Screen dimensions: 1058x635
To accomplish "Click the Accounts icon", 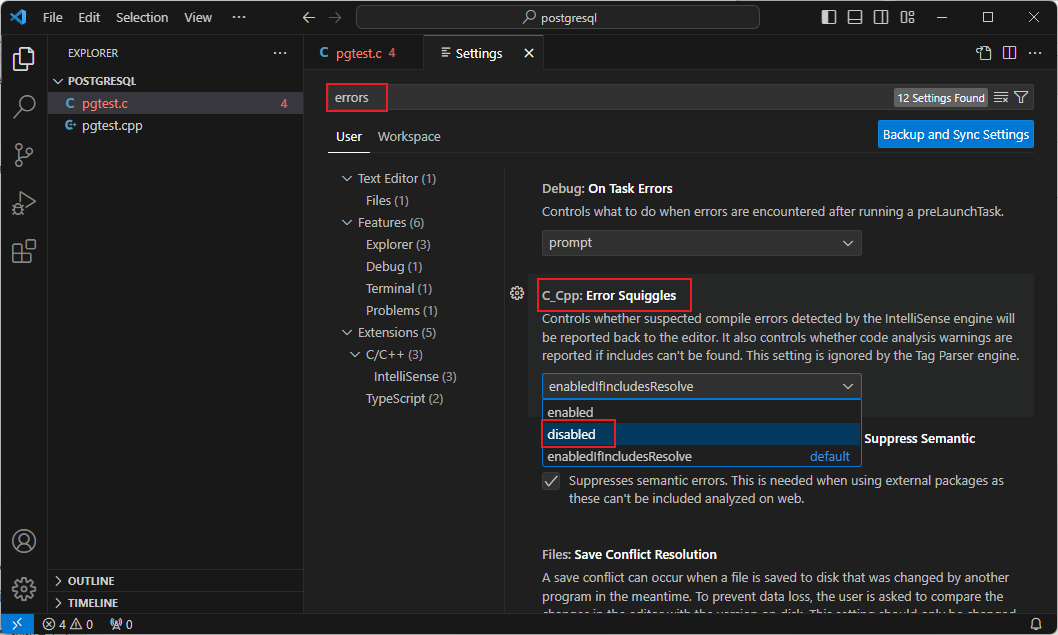I will pyautogui.click(x=24, y=541).
